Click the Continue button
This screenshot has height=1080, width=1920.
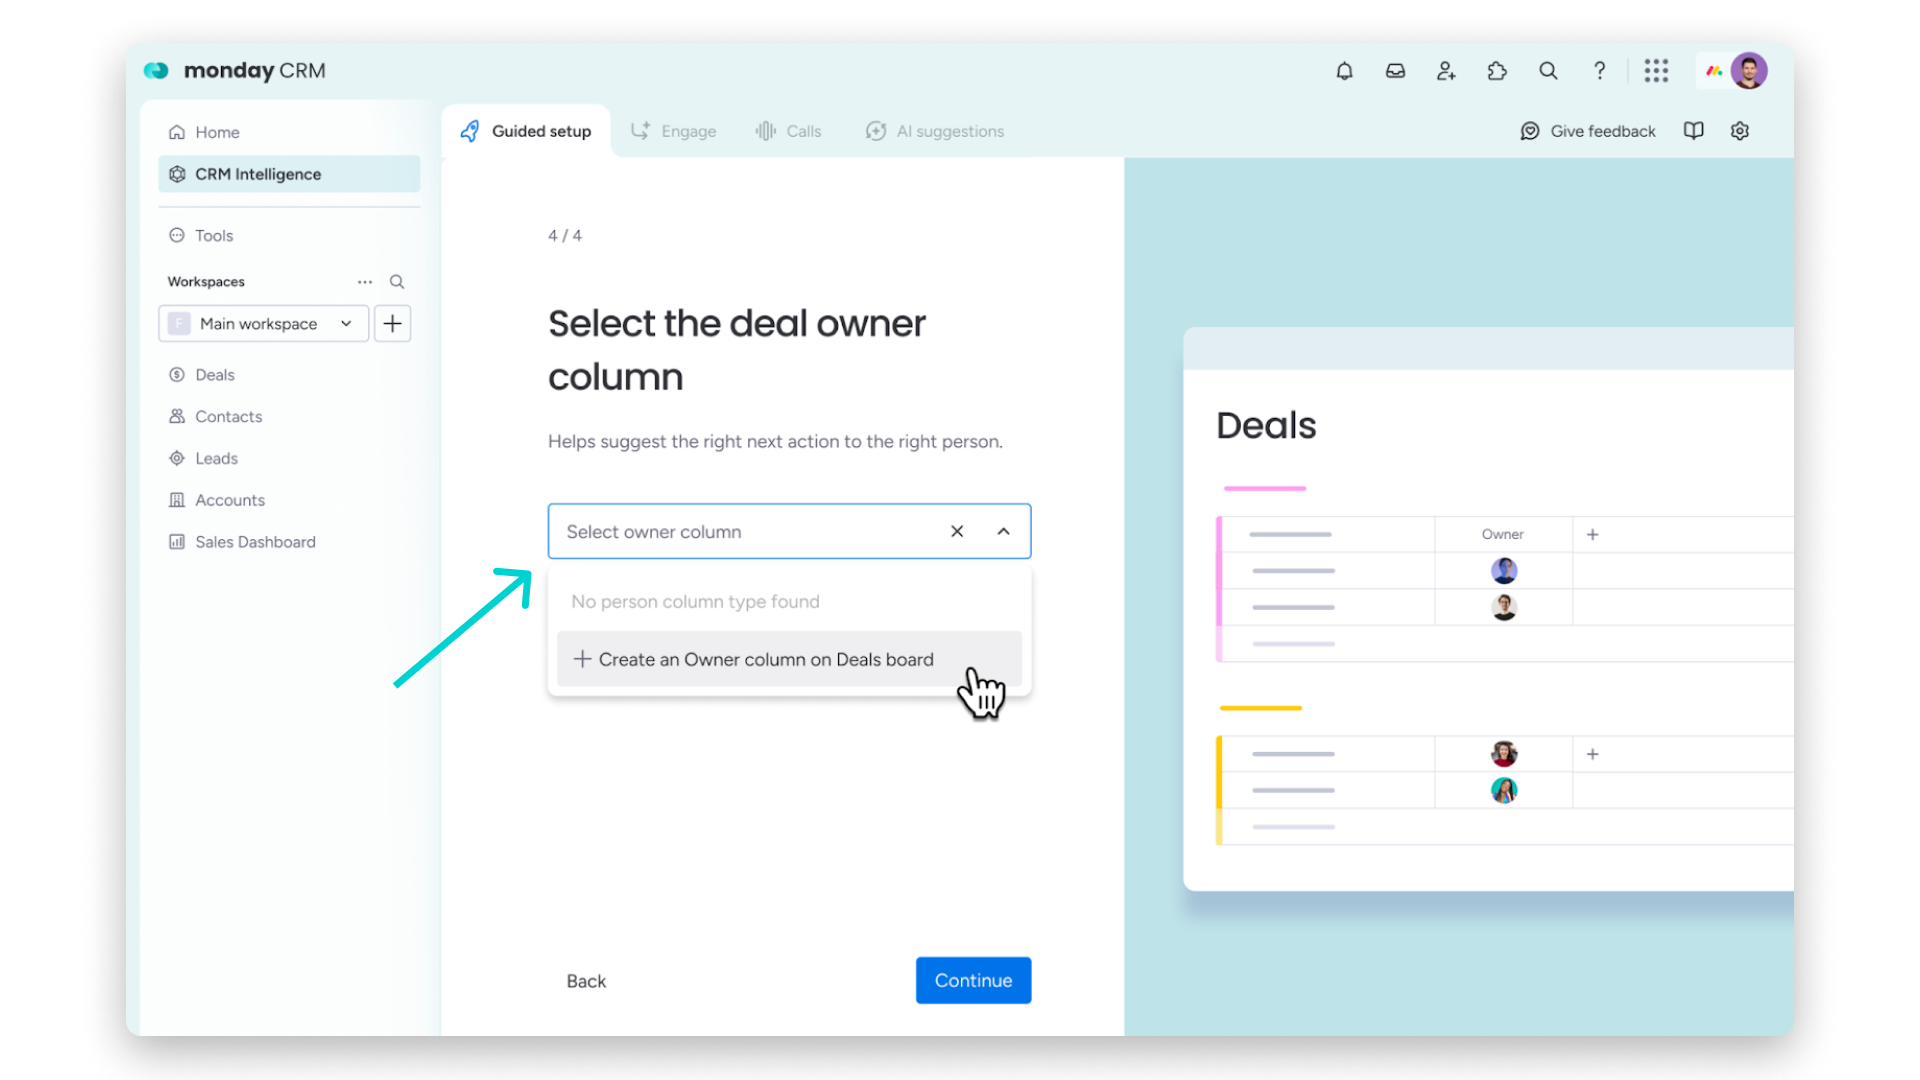click(973, 981)
